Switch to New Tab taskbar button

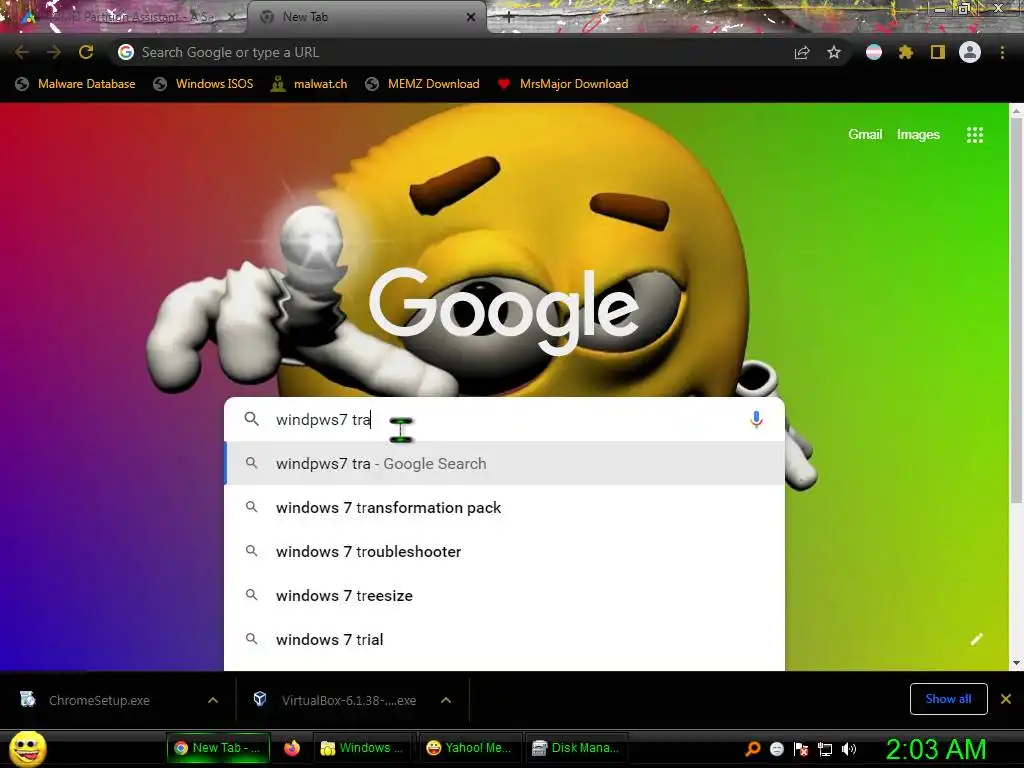(218, 748)
